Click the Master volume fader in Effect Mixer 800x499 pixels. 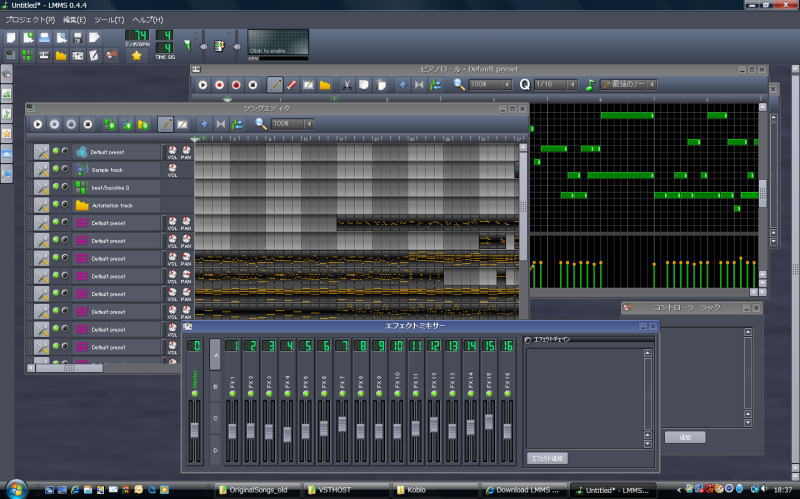[x=194, y=430]
